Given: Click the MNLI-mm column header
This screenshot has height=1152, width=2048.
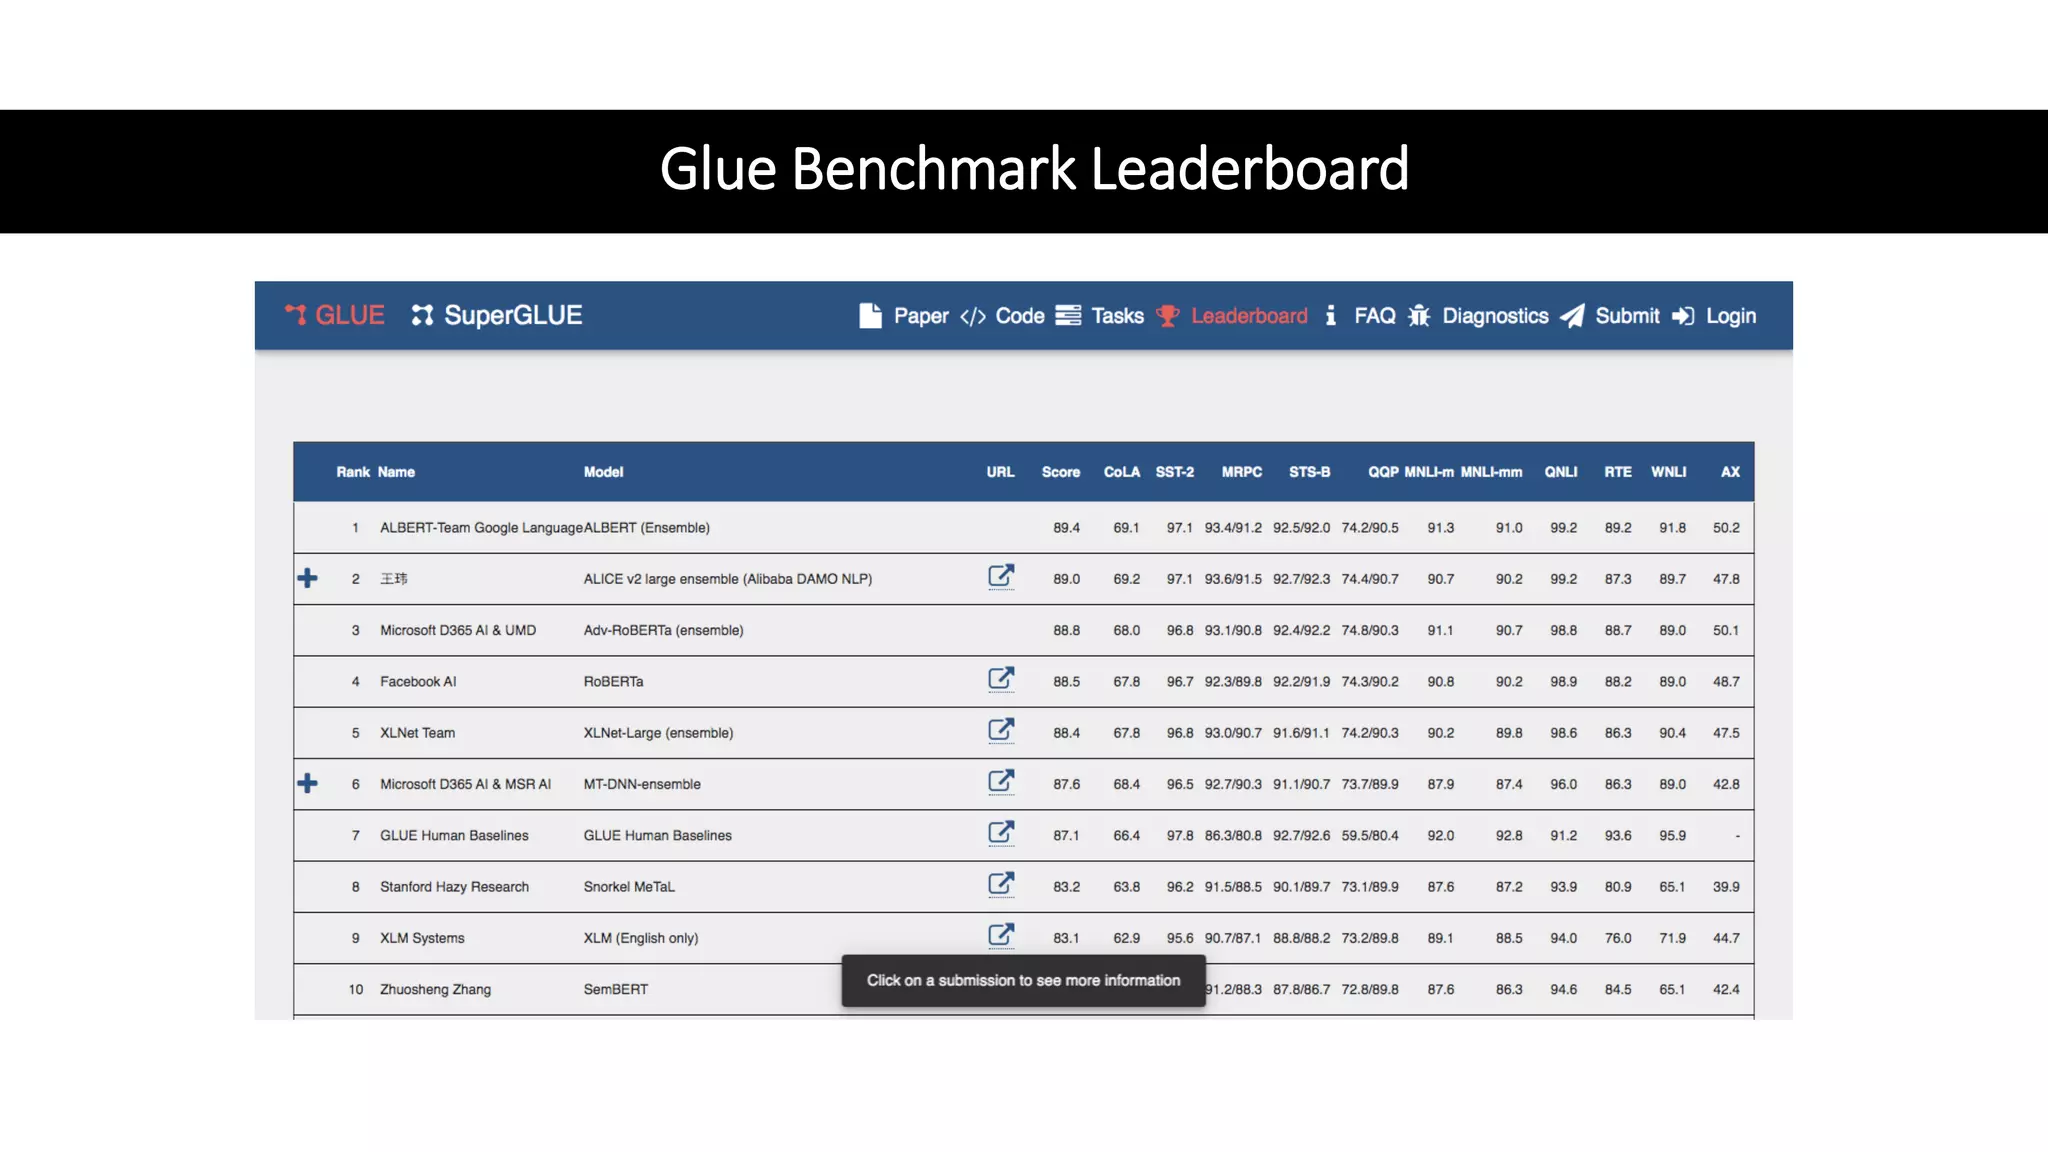Looking at the screenshot, I should (x=1491, y=472).
